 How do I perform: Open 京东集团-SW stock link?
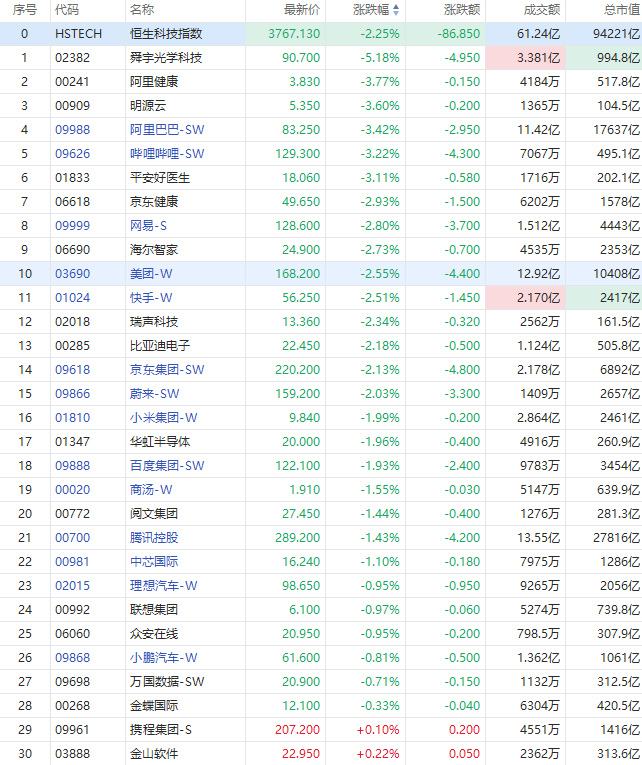167,370
